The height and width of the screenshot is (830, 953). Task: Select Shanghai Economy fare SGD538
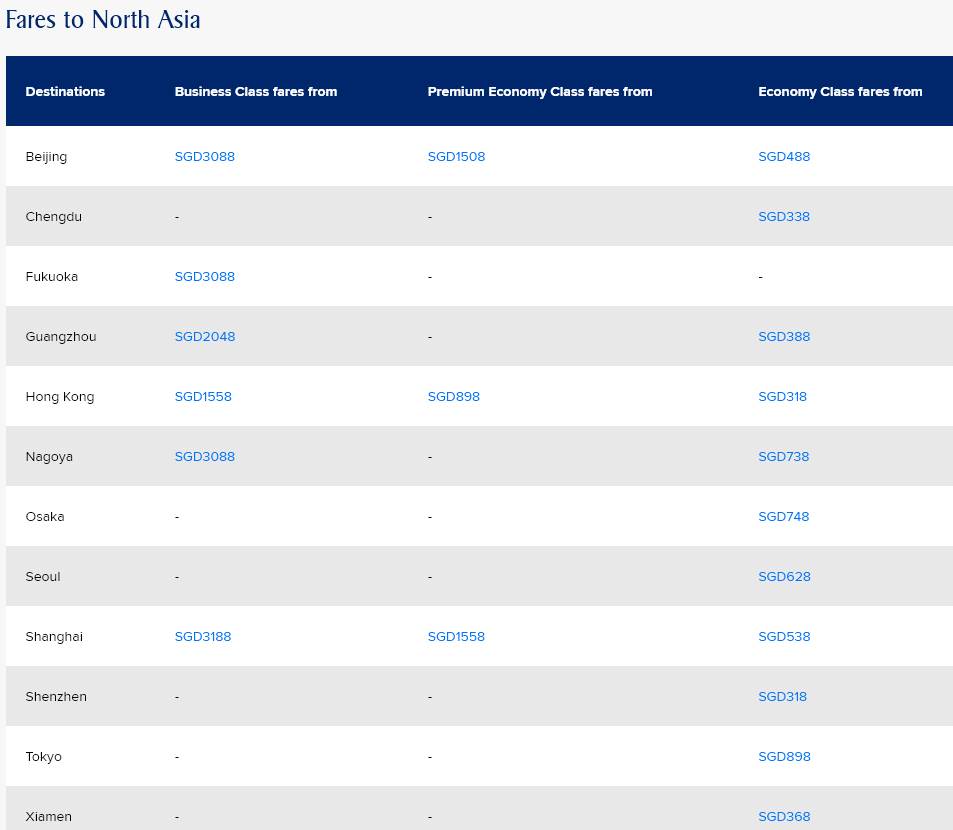pyautogui.click(x=784, y=637)
